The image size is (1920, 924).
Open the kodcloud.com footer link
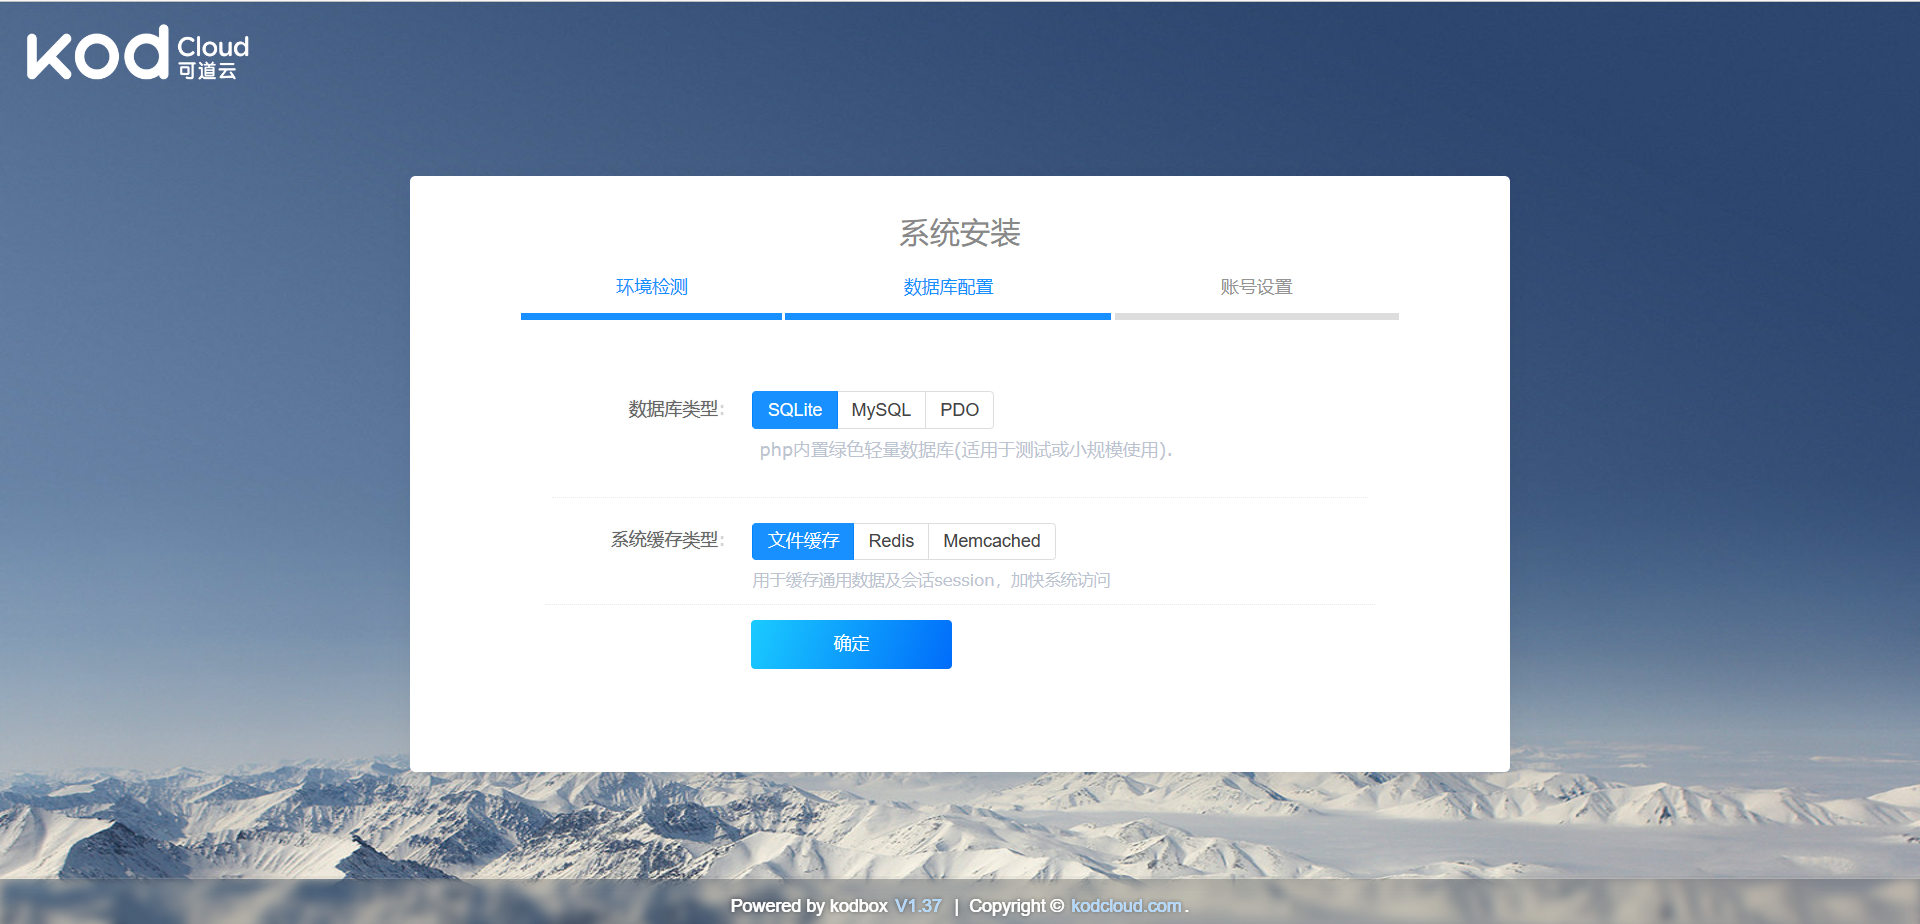(x=1126, y=906)
